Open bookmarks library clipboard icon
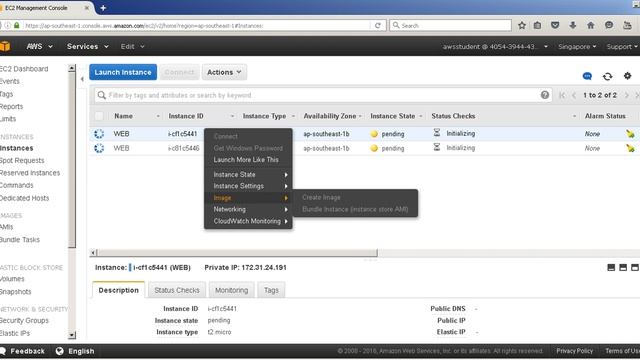The image size is (640, 360). [x=538, y=25]
